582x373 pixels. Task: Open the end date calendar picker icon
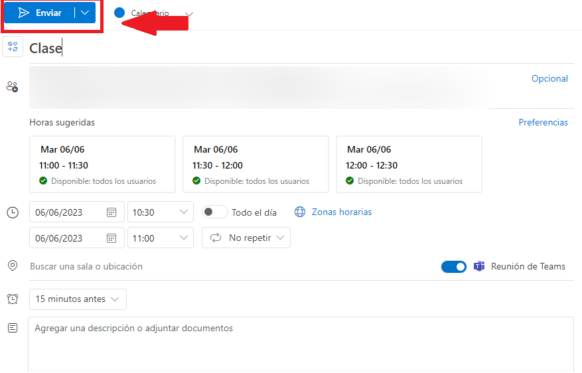[111, 238]
